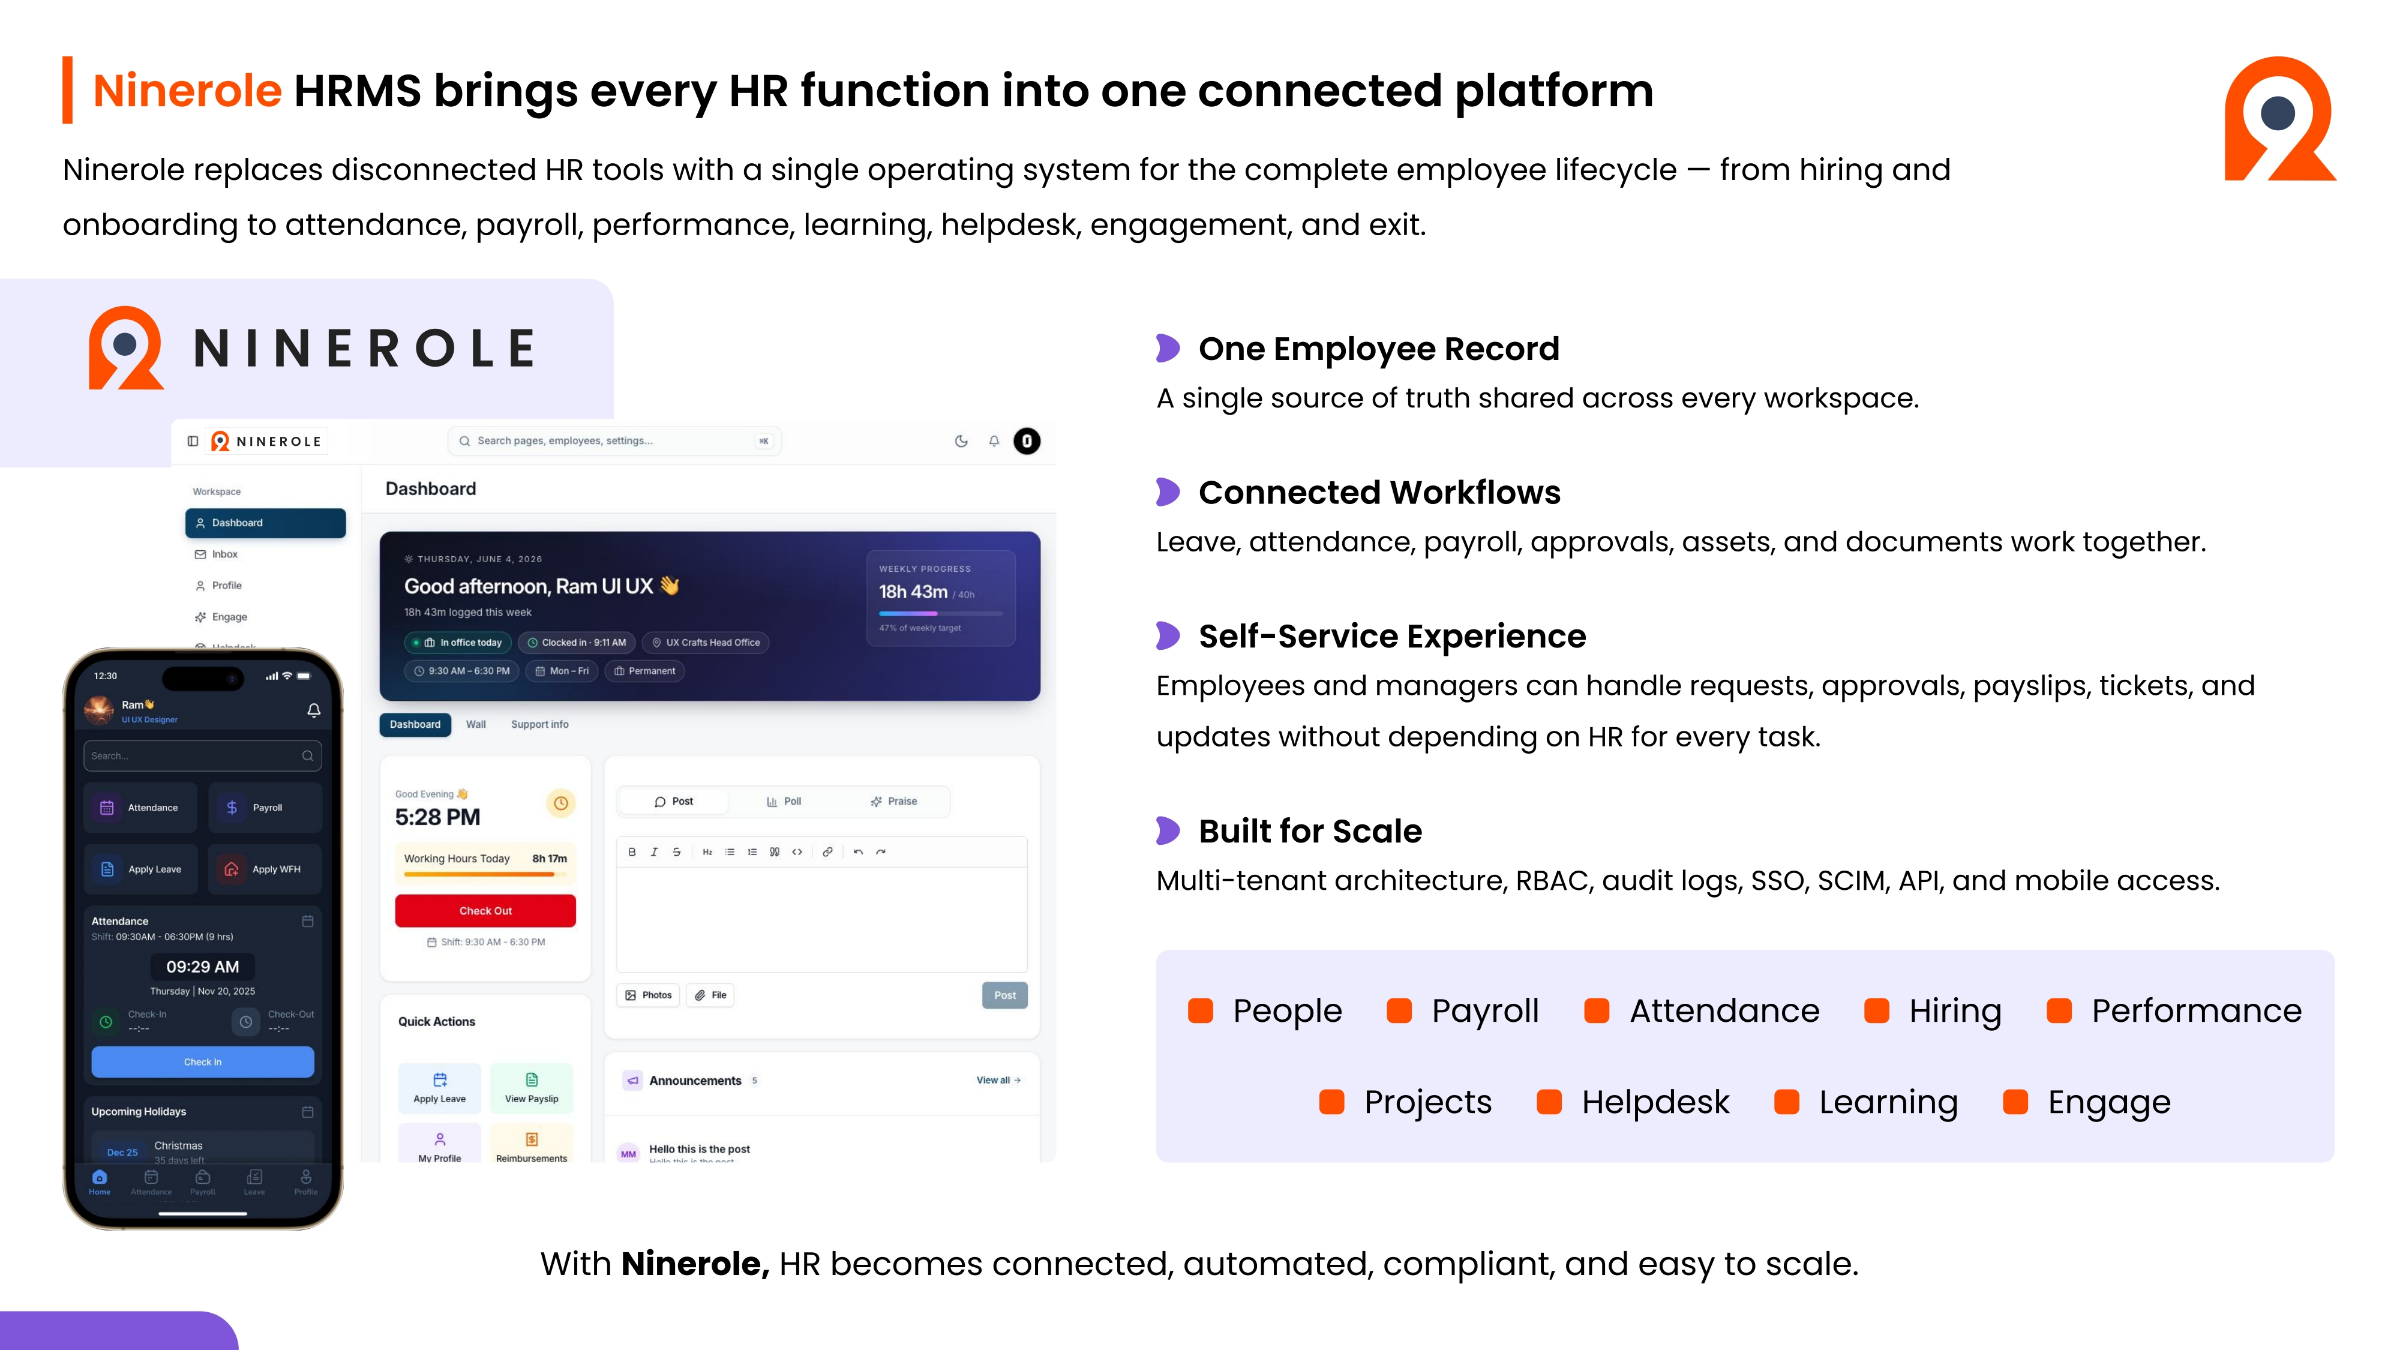
Task: Tap the Home tab in phone bottom bar
Action: 100,1182
